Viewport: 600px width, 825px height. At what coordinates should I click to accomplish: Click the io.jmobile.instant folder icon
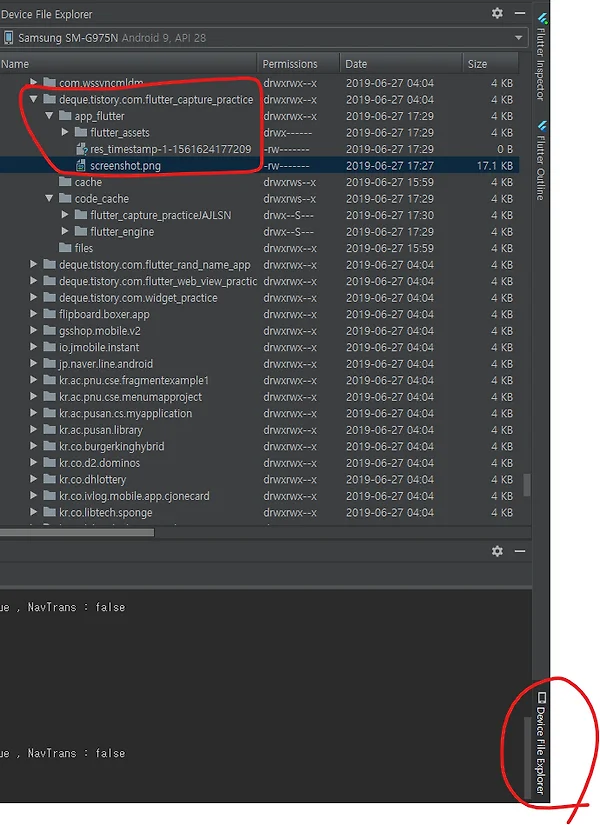49,347
